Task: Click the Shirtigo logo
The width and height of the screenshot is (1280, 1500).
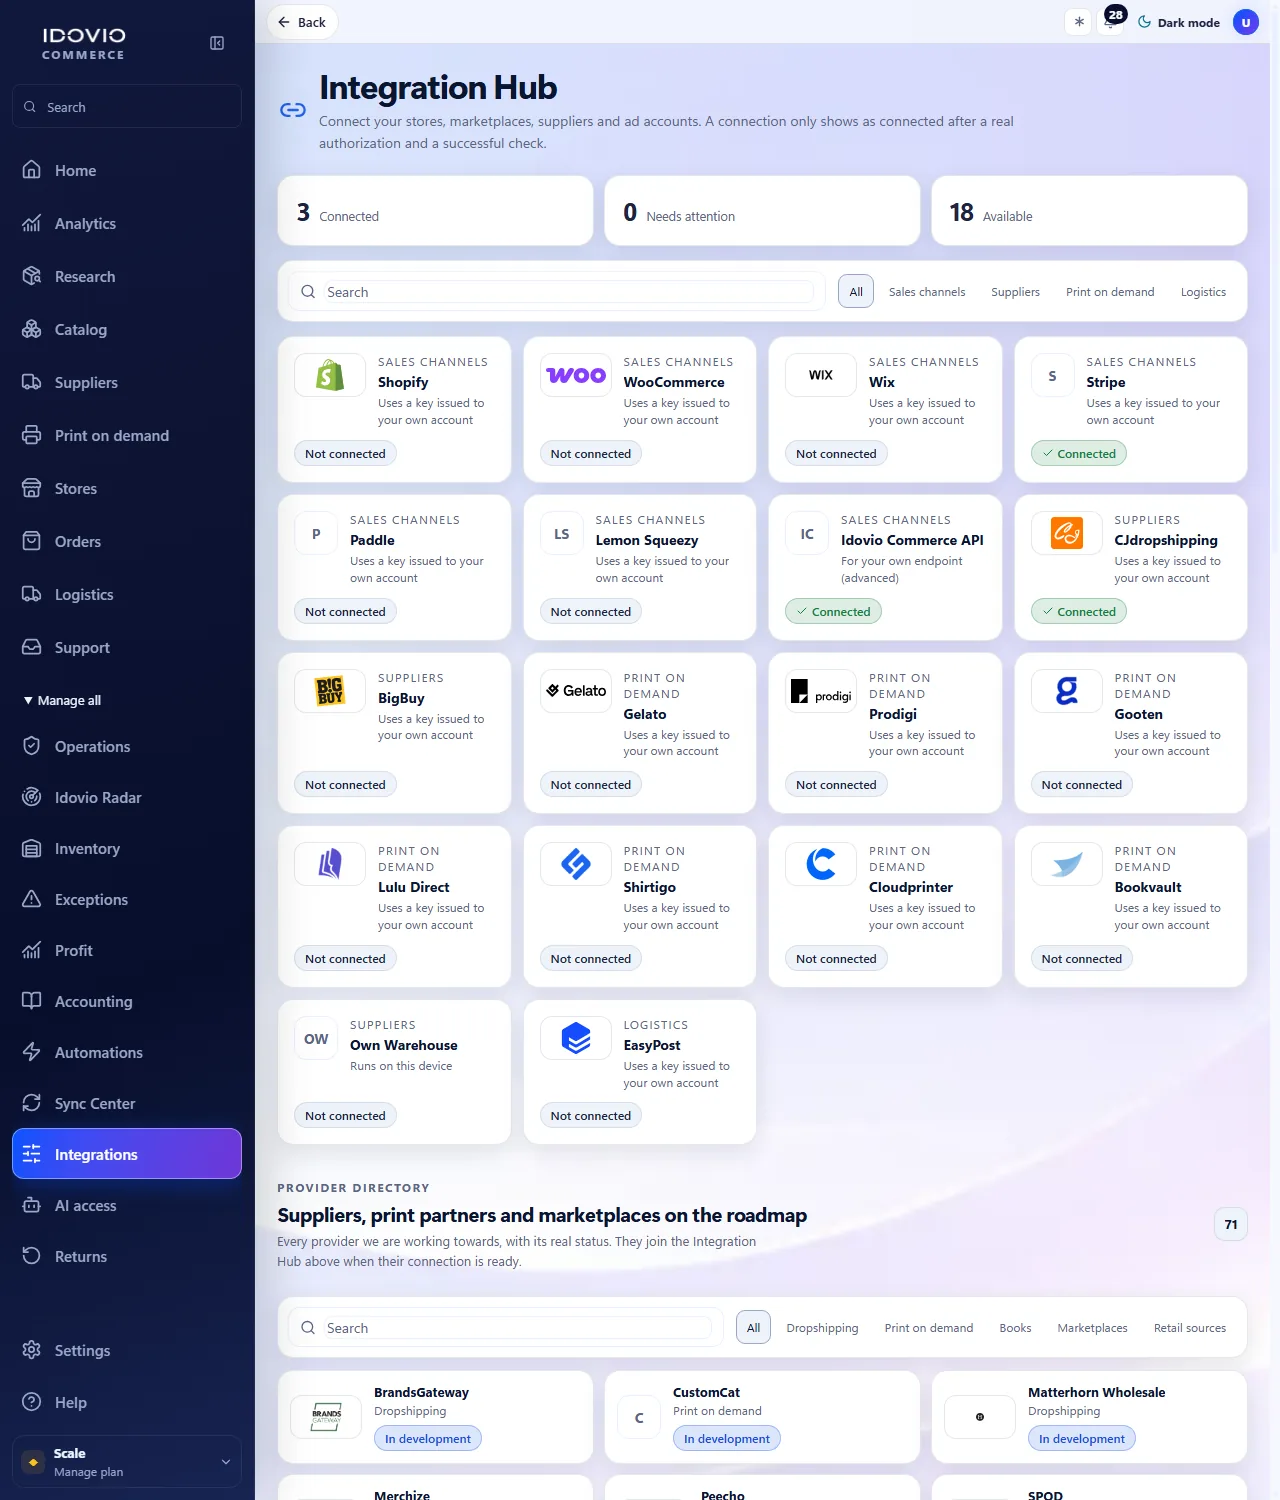Action: [576, 864]
